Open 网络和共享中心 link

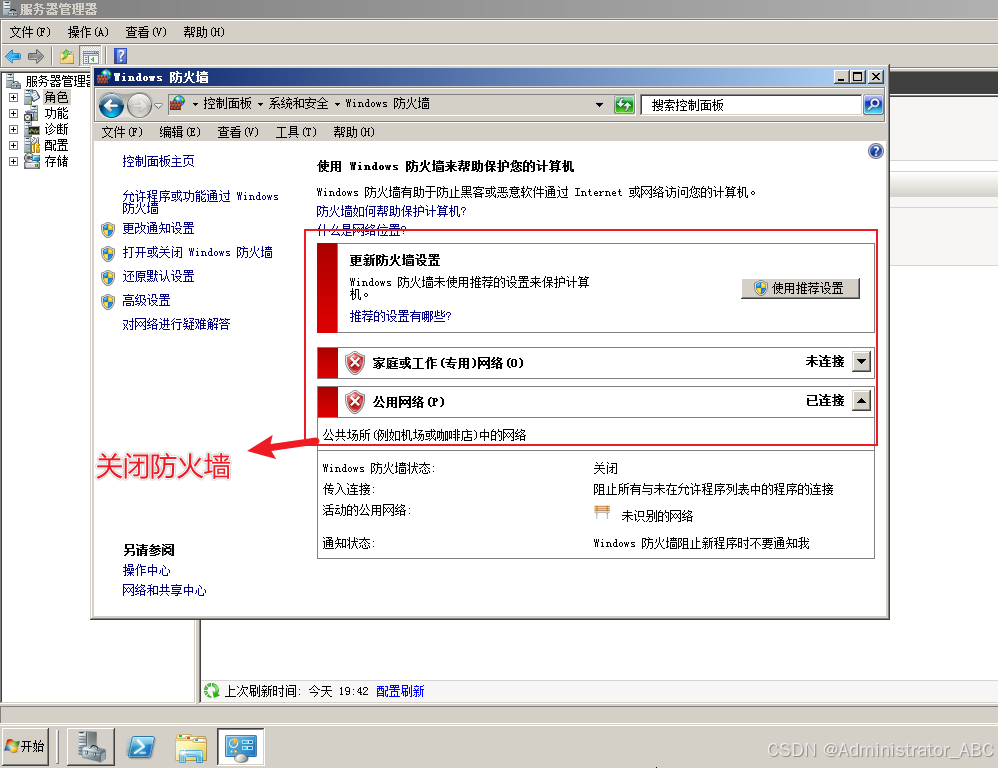click(x=164, y=590)
